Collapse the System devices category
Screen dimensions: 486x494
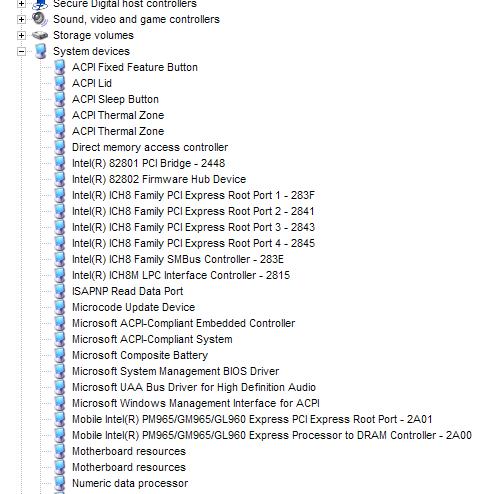coord(21,51)
